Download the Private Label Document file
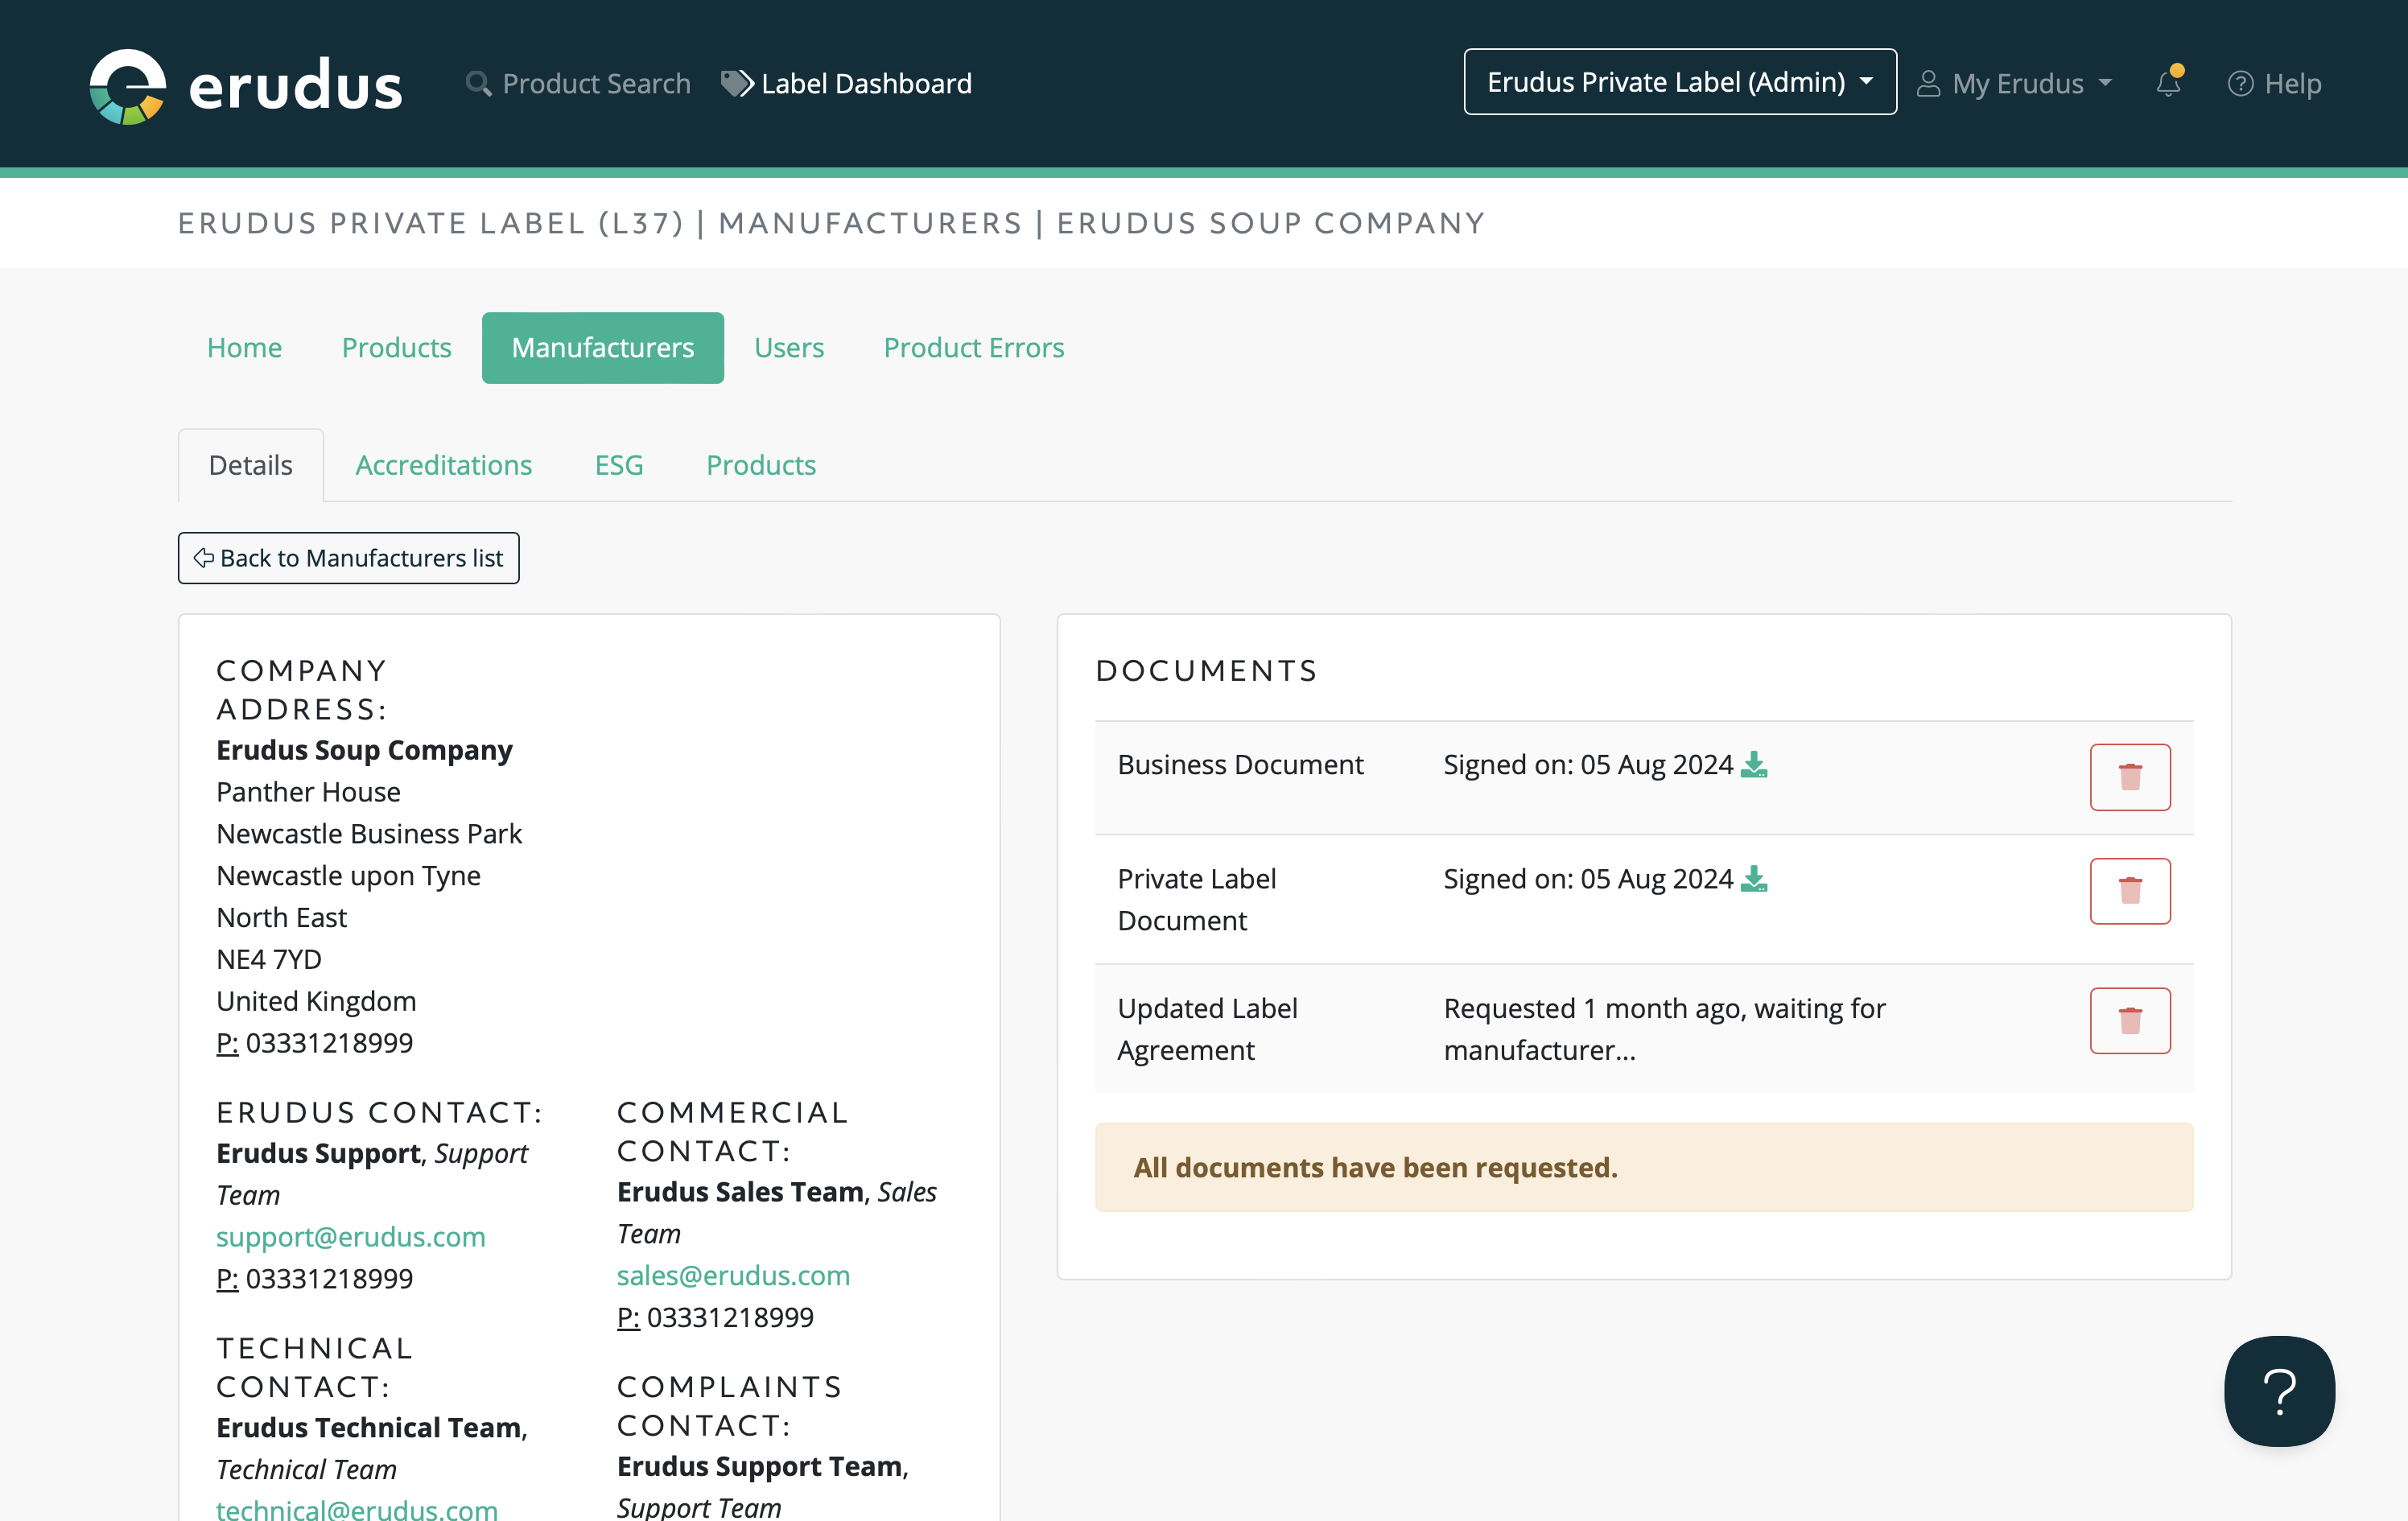Viewport: 2408px width, 1521px height. pos(1754,879)
